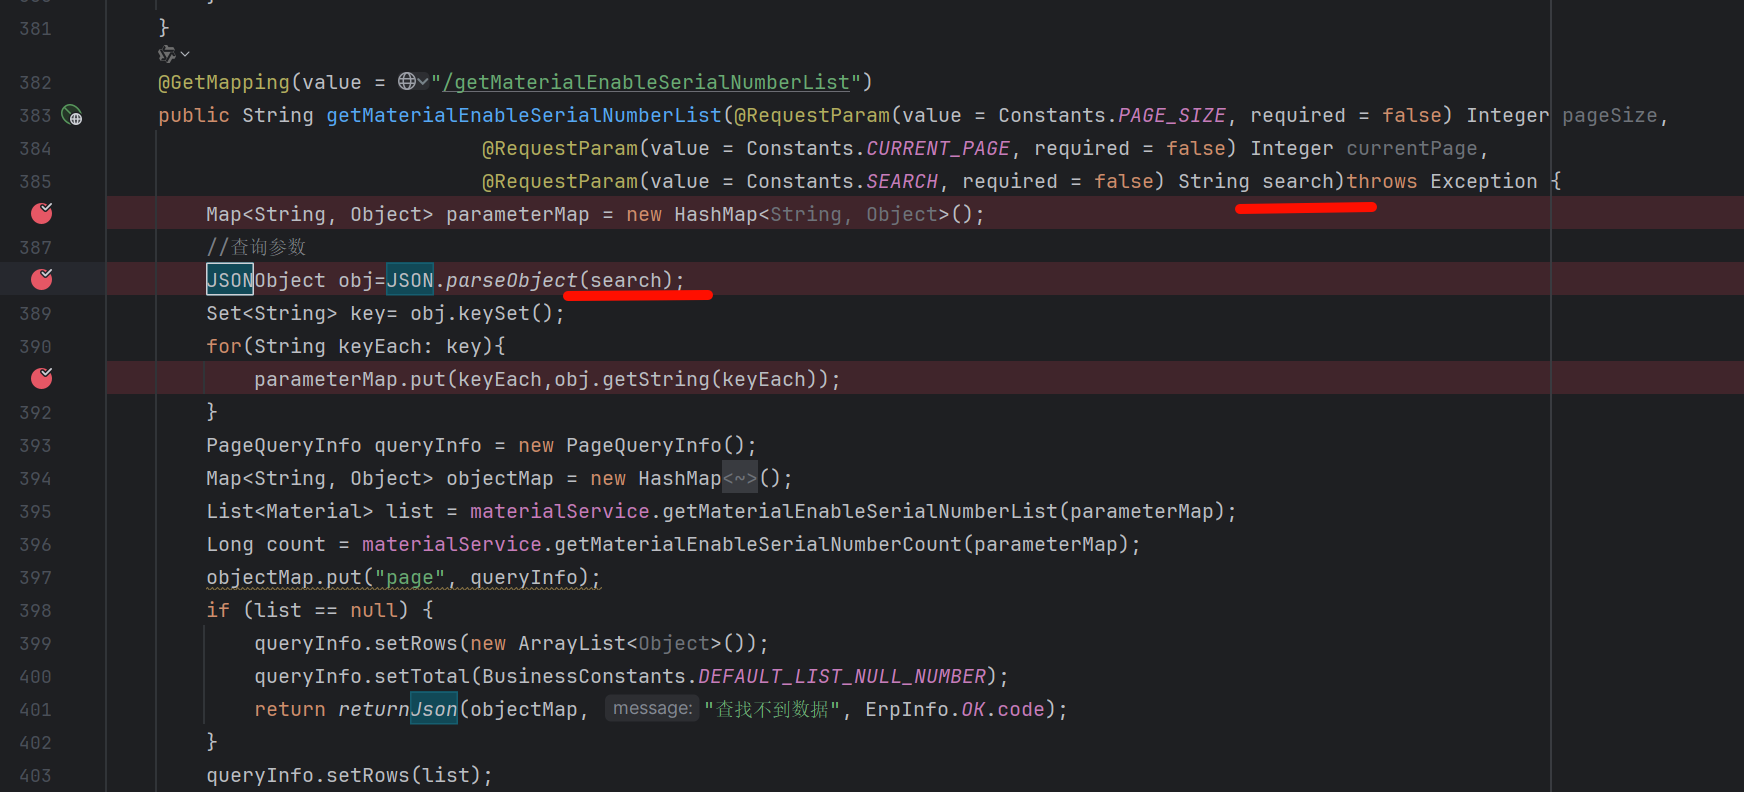
Task: Click line number 389 in the gutter
Action: 35,314
